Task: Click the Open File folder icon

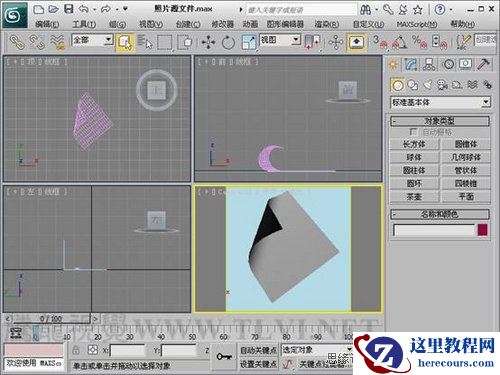Action: pos(53,9)
